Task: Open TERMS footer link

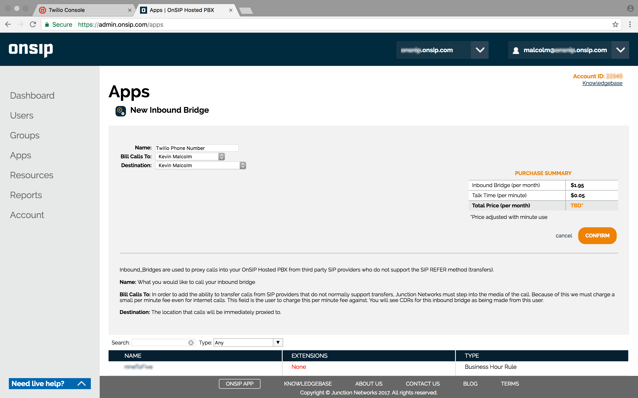Action: point(510,384)
